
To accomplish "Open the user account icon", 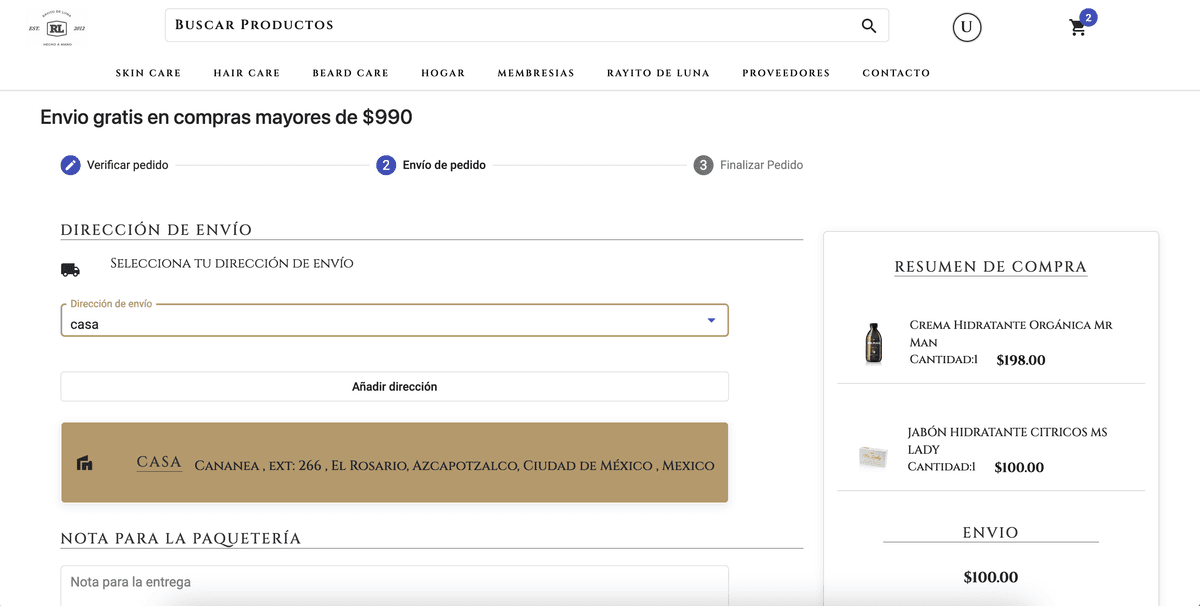I will [x=966, y=27].
